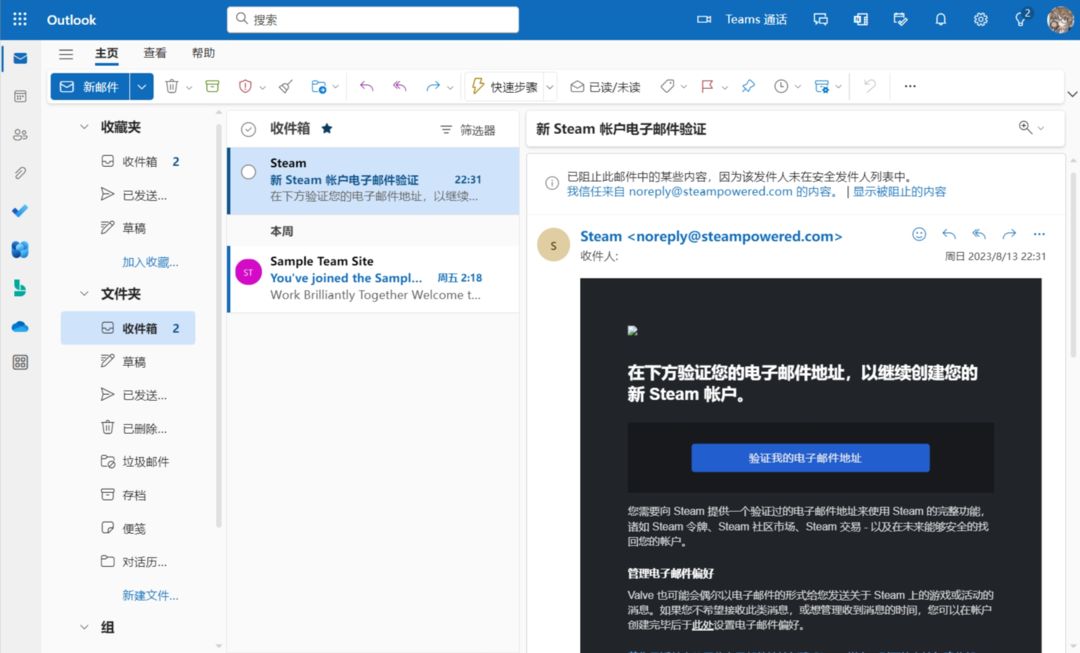The height and width of the screenshot is (653, 1080).
Task: Open Files paperclip icon in app rail
Action: pyautogui.click(x=20, y=173)
